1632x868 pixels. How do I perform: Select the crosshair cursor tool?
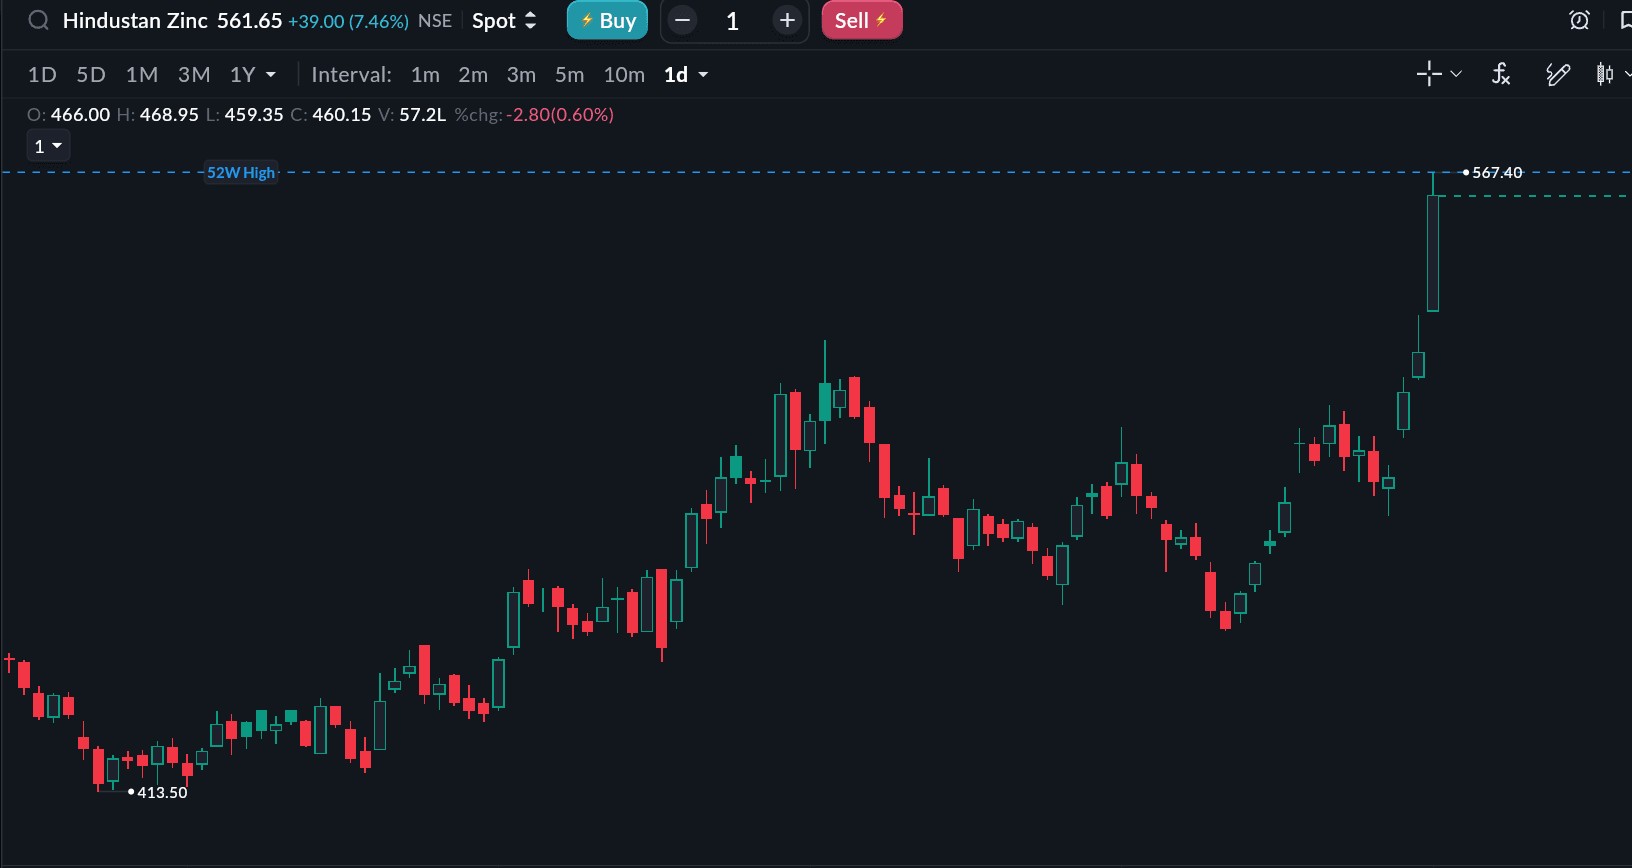(1429, 74)
